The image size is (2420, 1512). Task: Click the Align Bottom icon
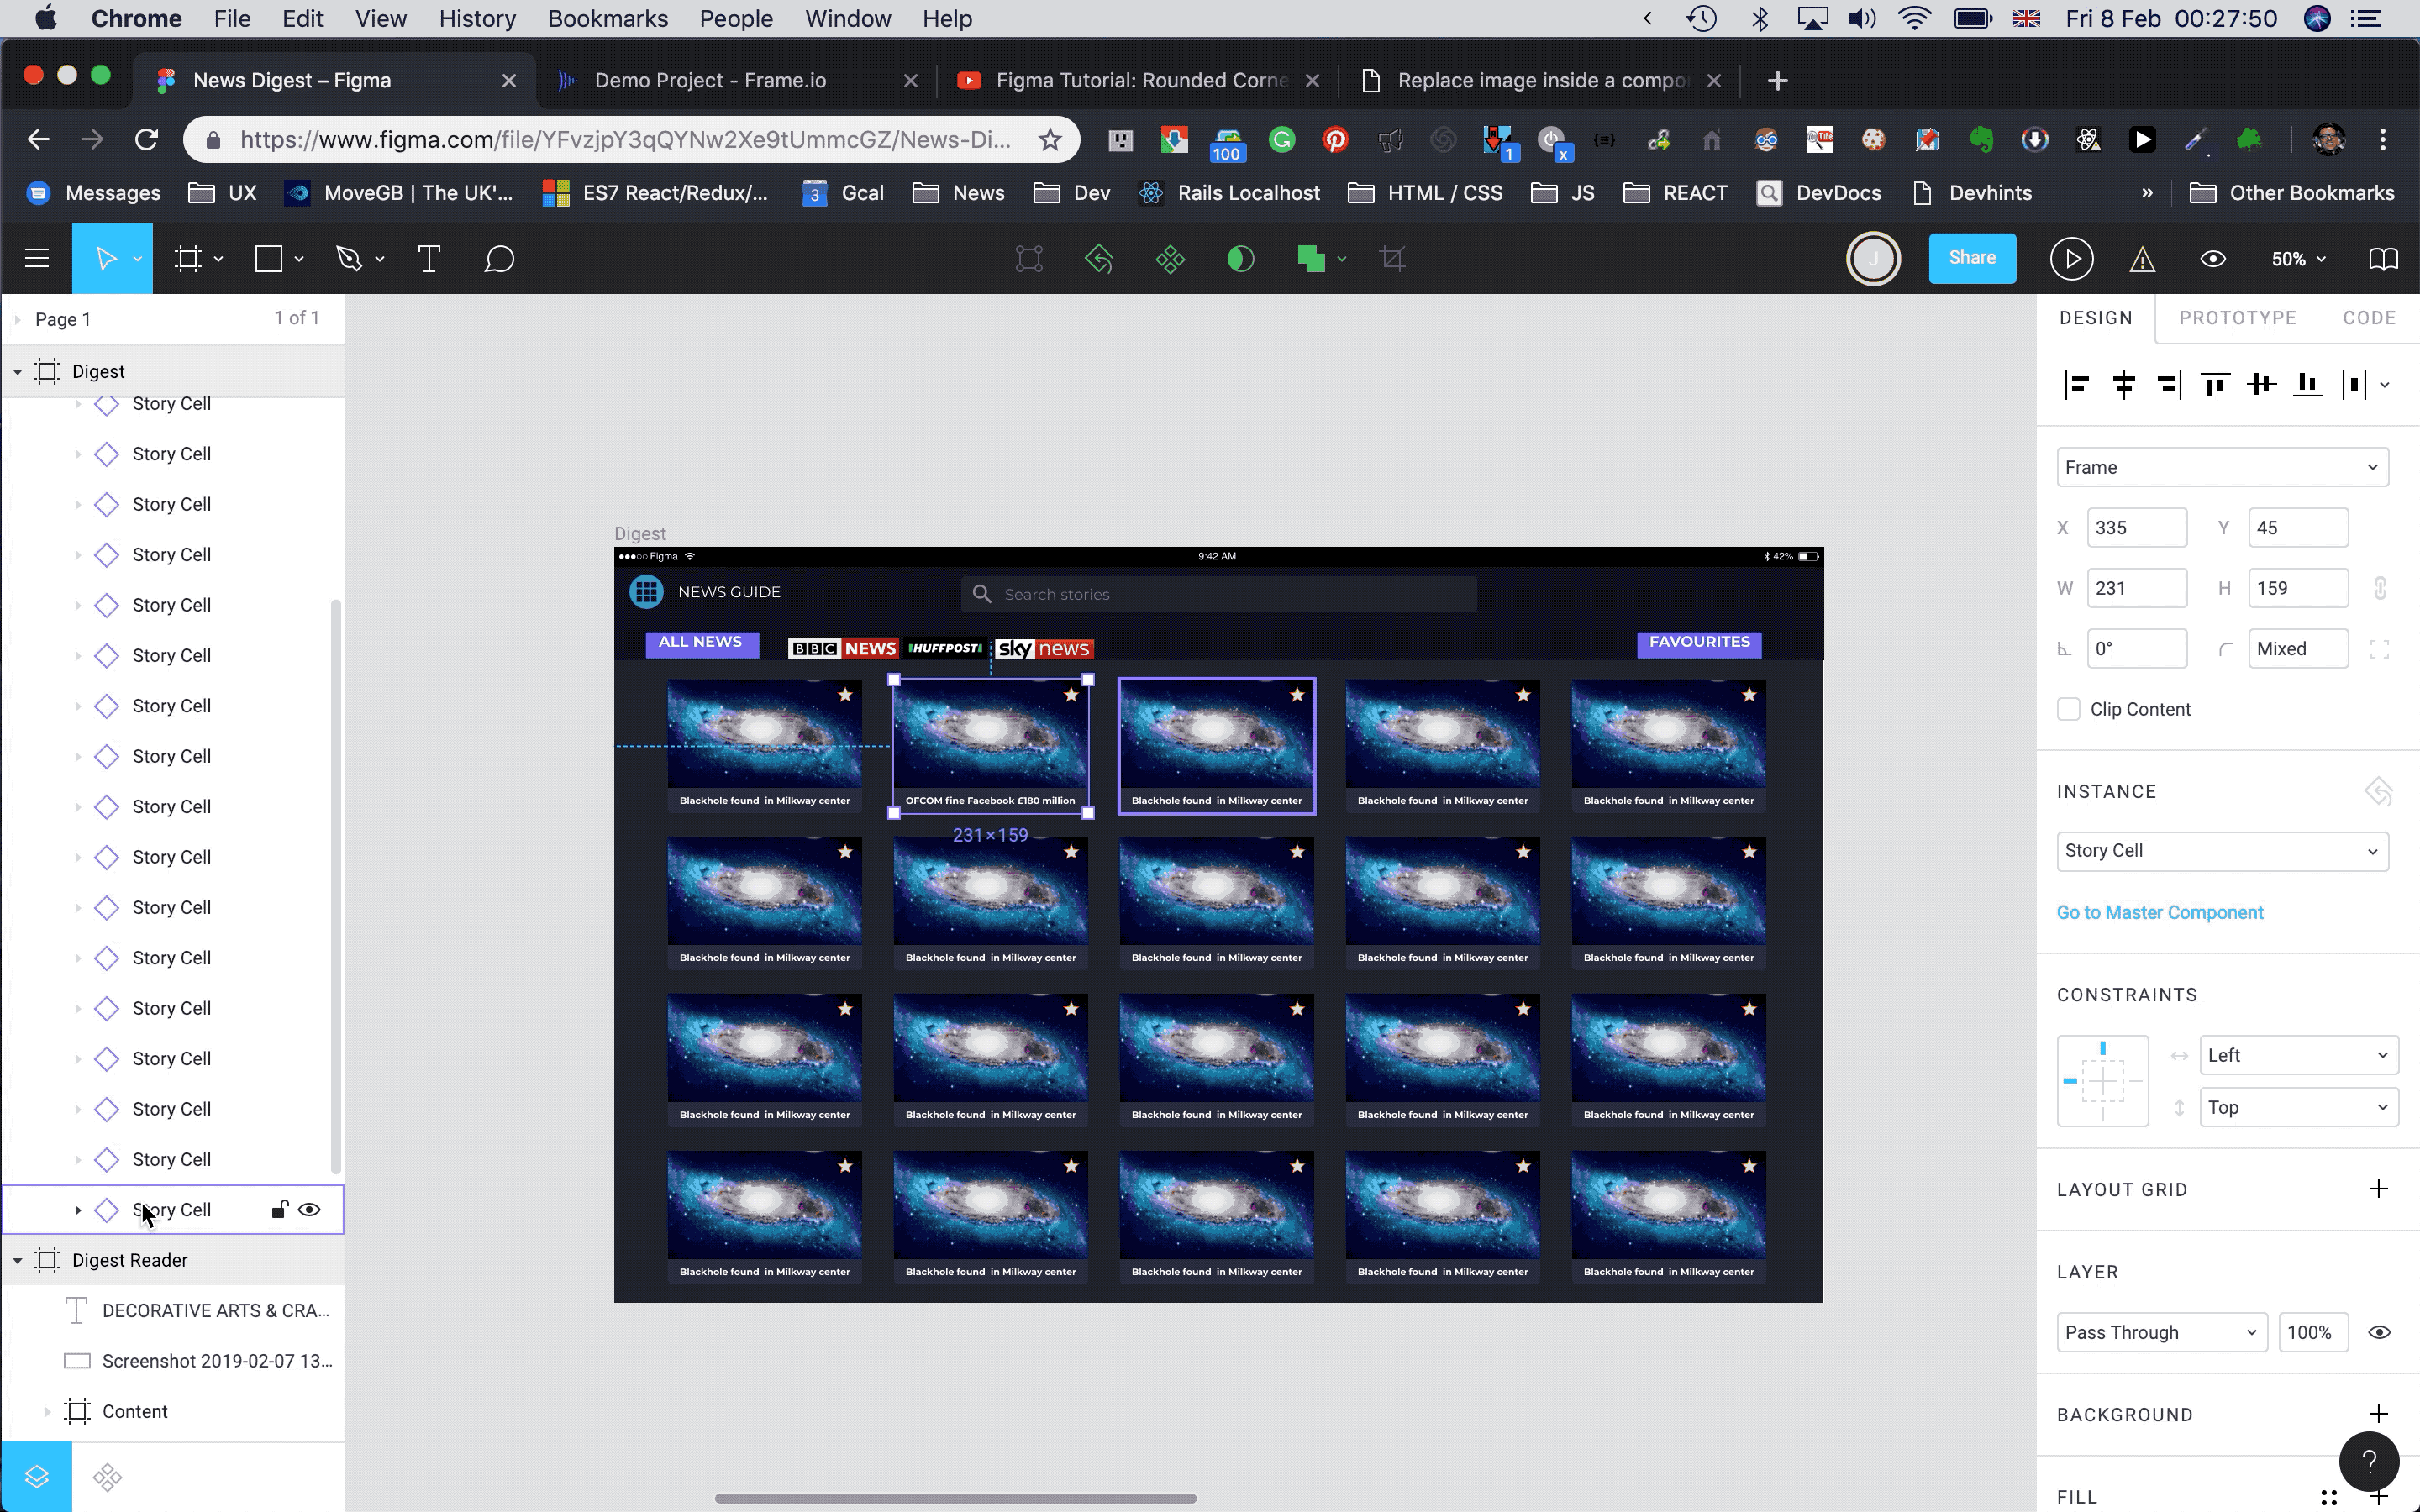(2307, 384)
